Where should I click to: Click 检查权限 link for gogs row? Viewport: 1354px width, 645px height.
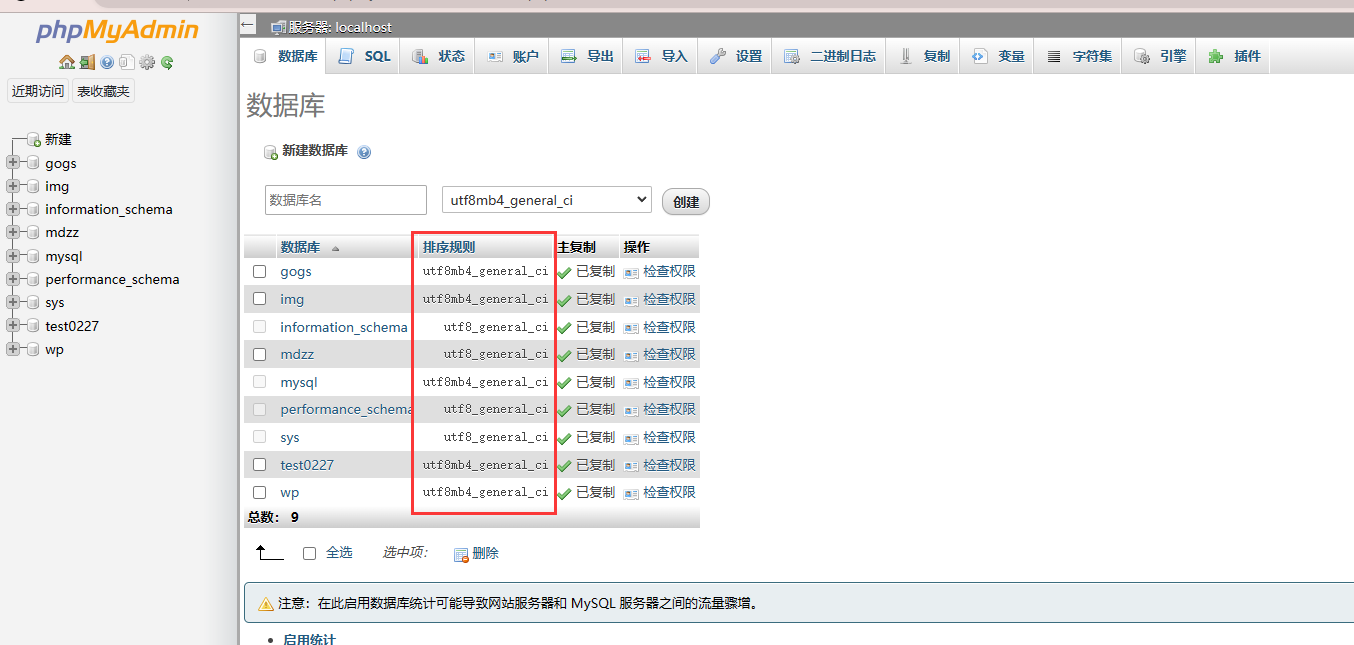[x=669, y=271]
